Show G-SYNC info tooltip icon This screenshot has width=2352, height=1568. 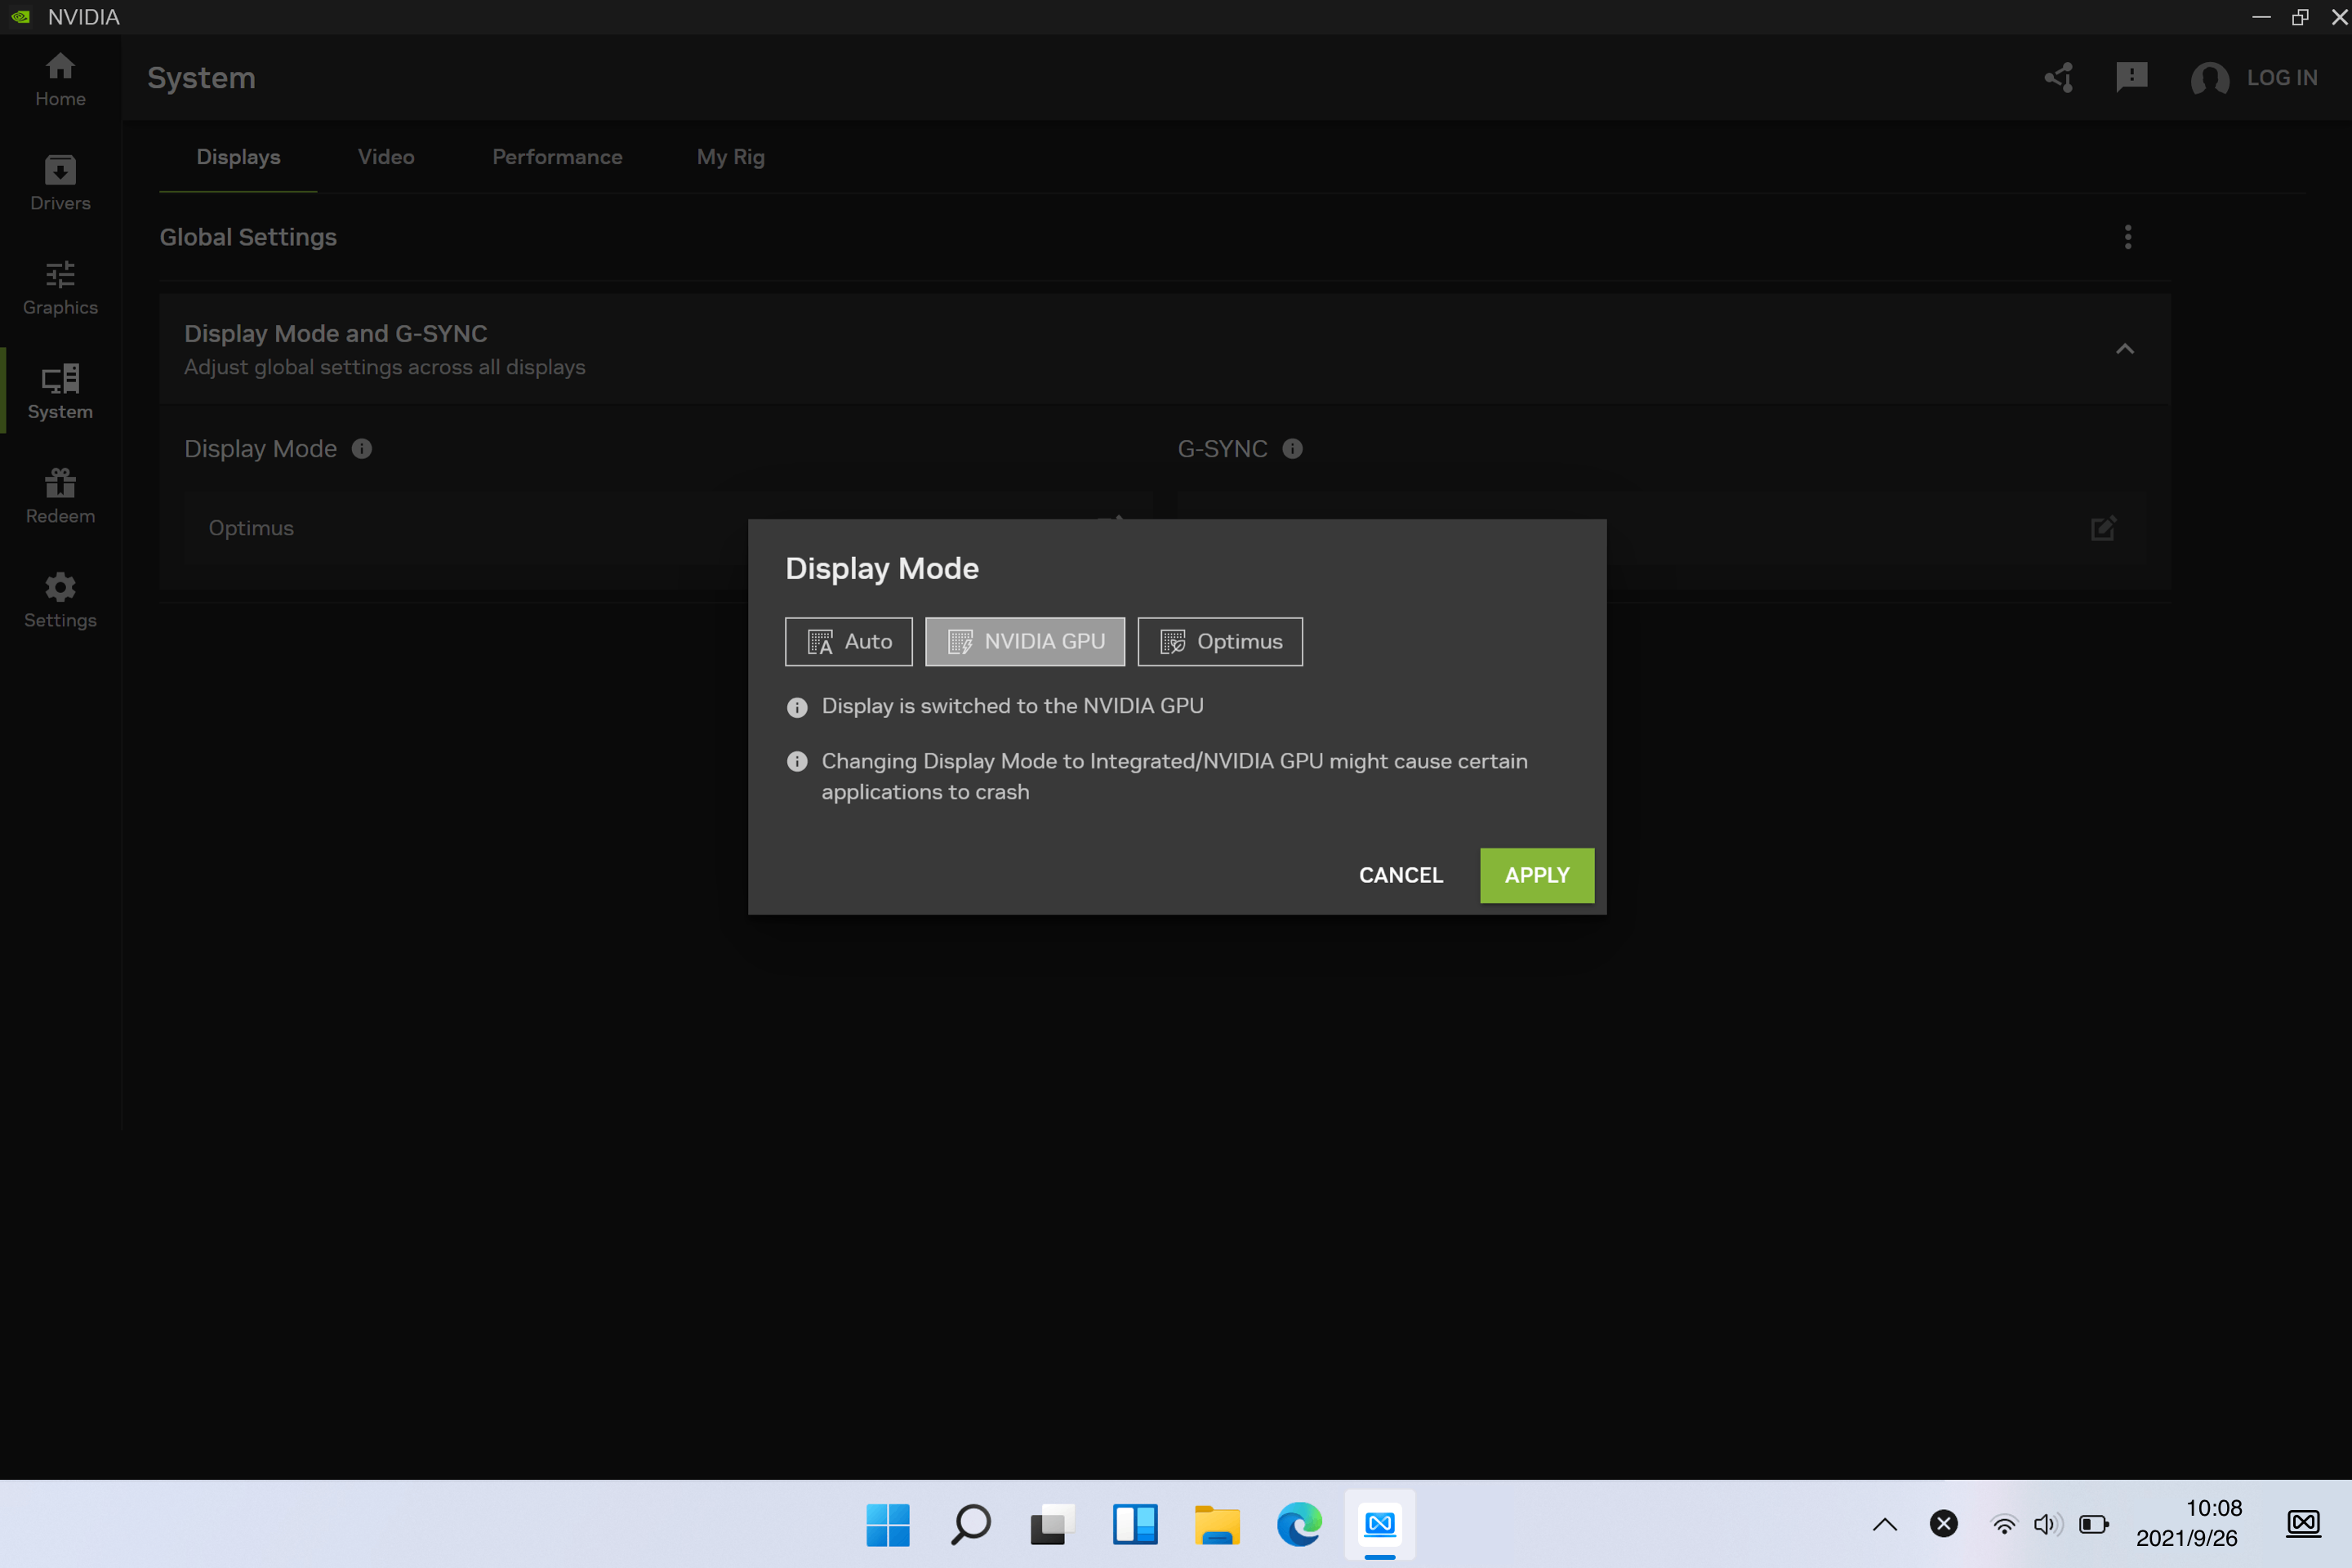(x=1292, y=449)
